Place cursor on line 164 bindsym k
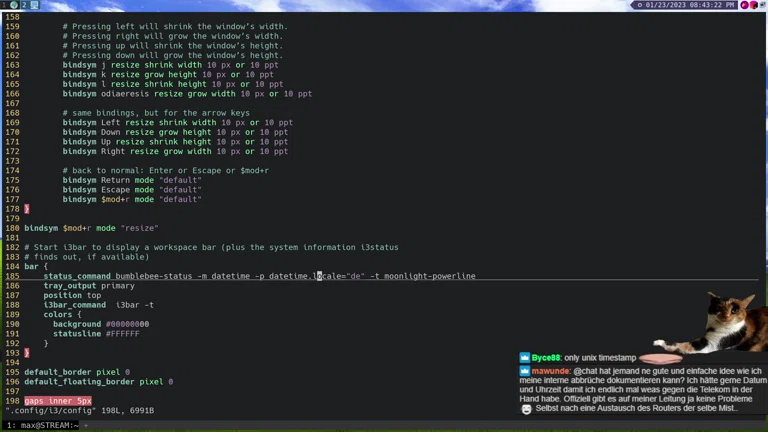This screenshot has width=768, height=432. pyautogui.click(x=168, y=74)
